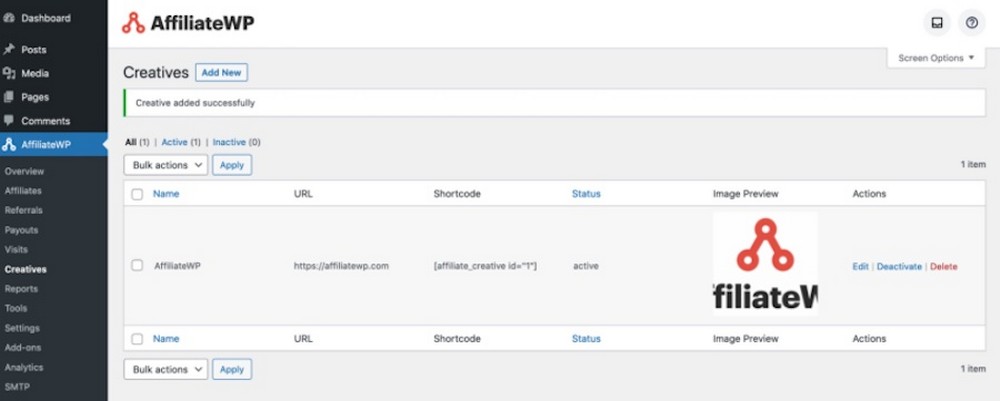
Task: Tick the select-all checkbox in table footer
Action: coord(137,339)
